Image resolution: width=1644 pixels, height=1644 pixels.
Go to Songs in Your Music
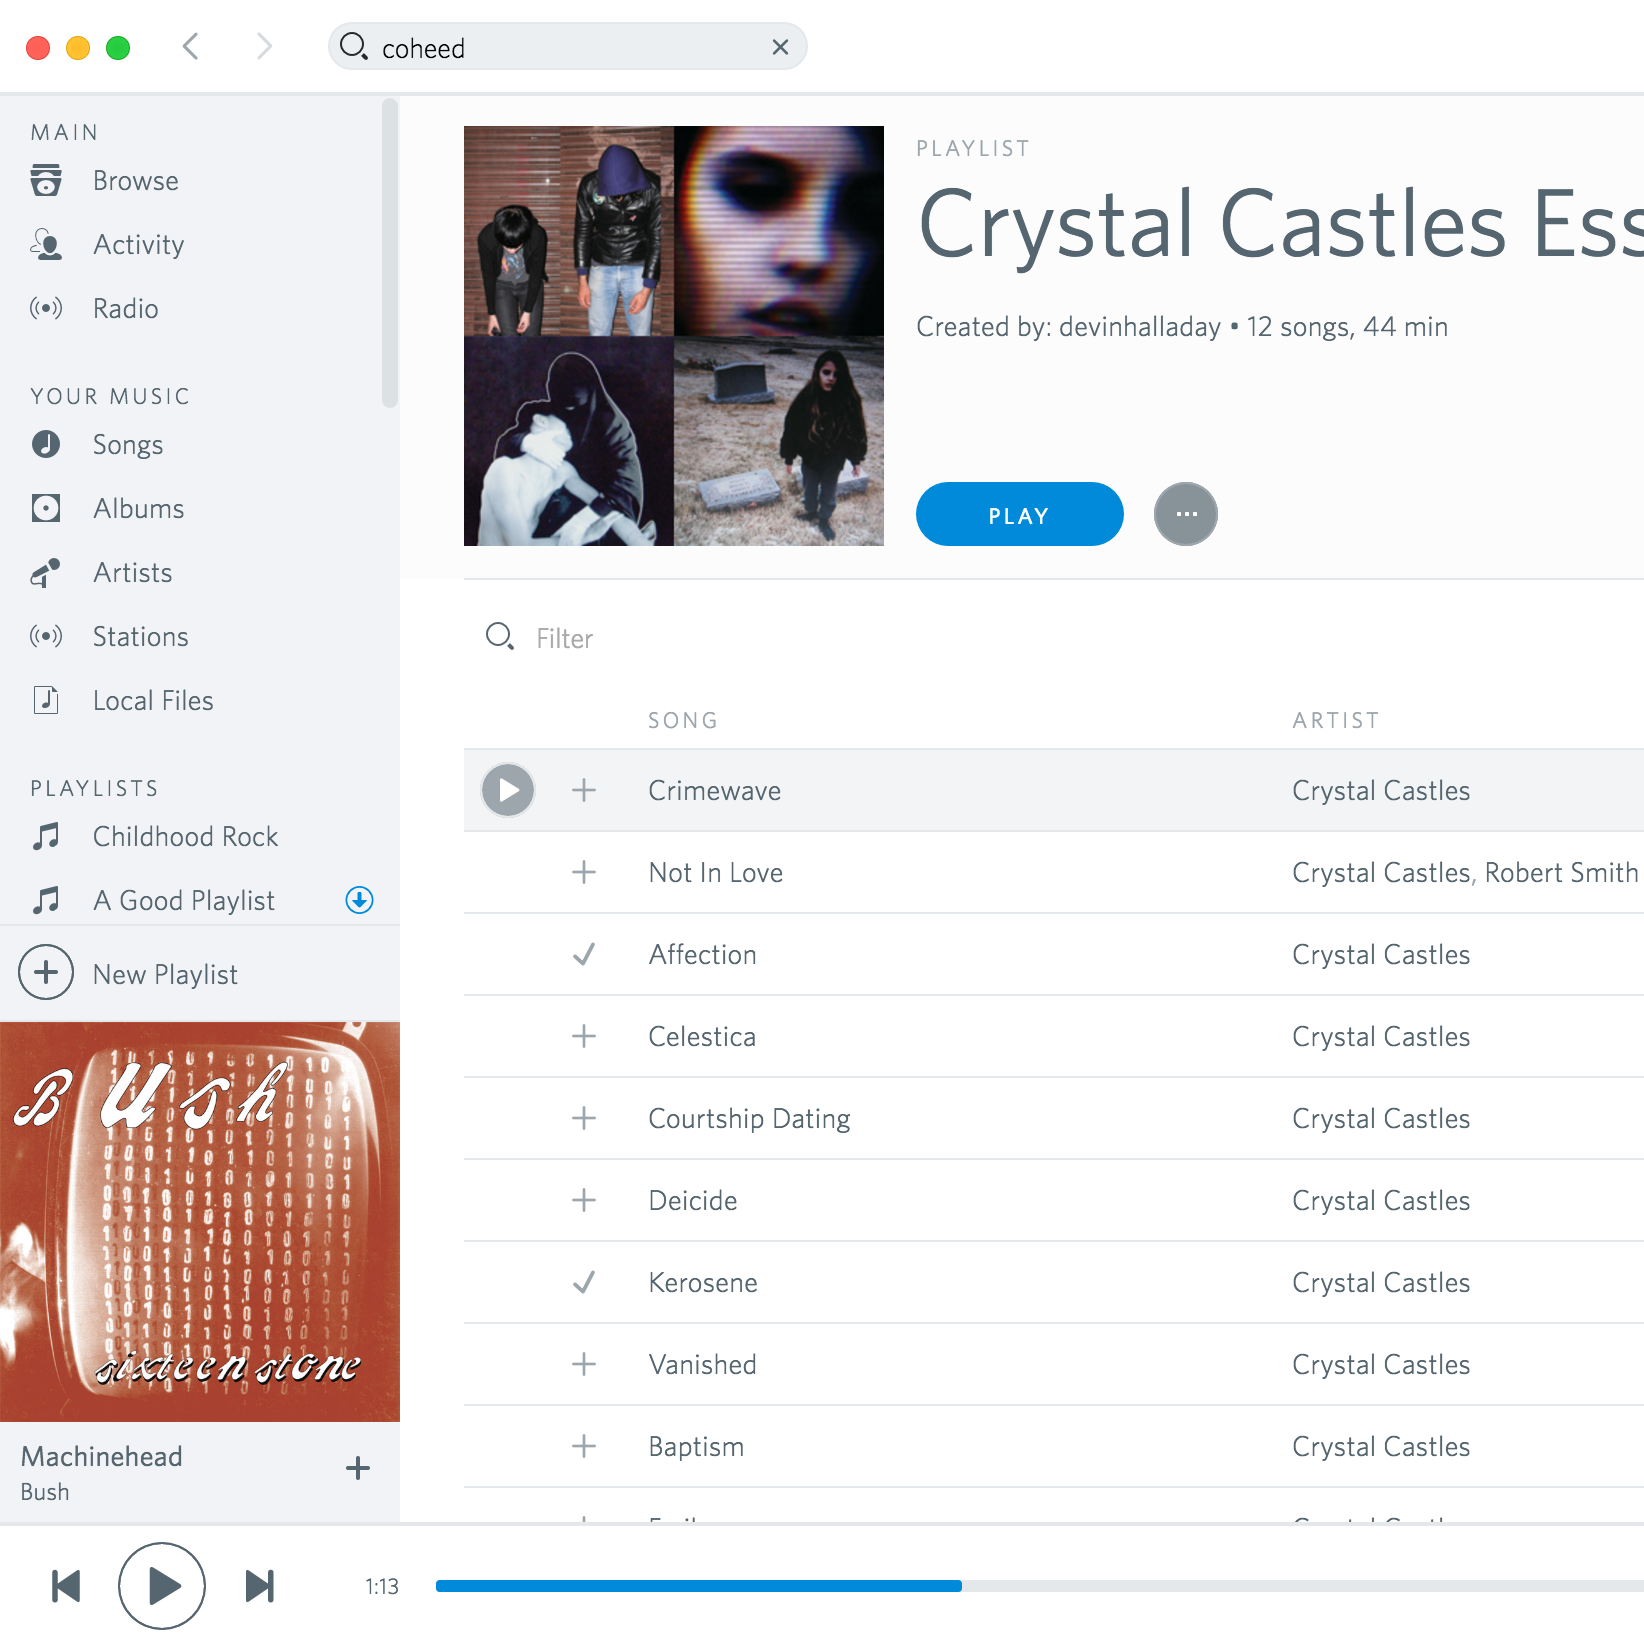127,445
